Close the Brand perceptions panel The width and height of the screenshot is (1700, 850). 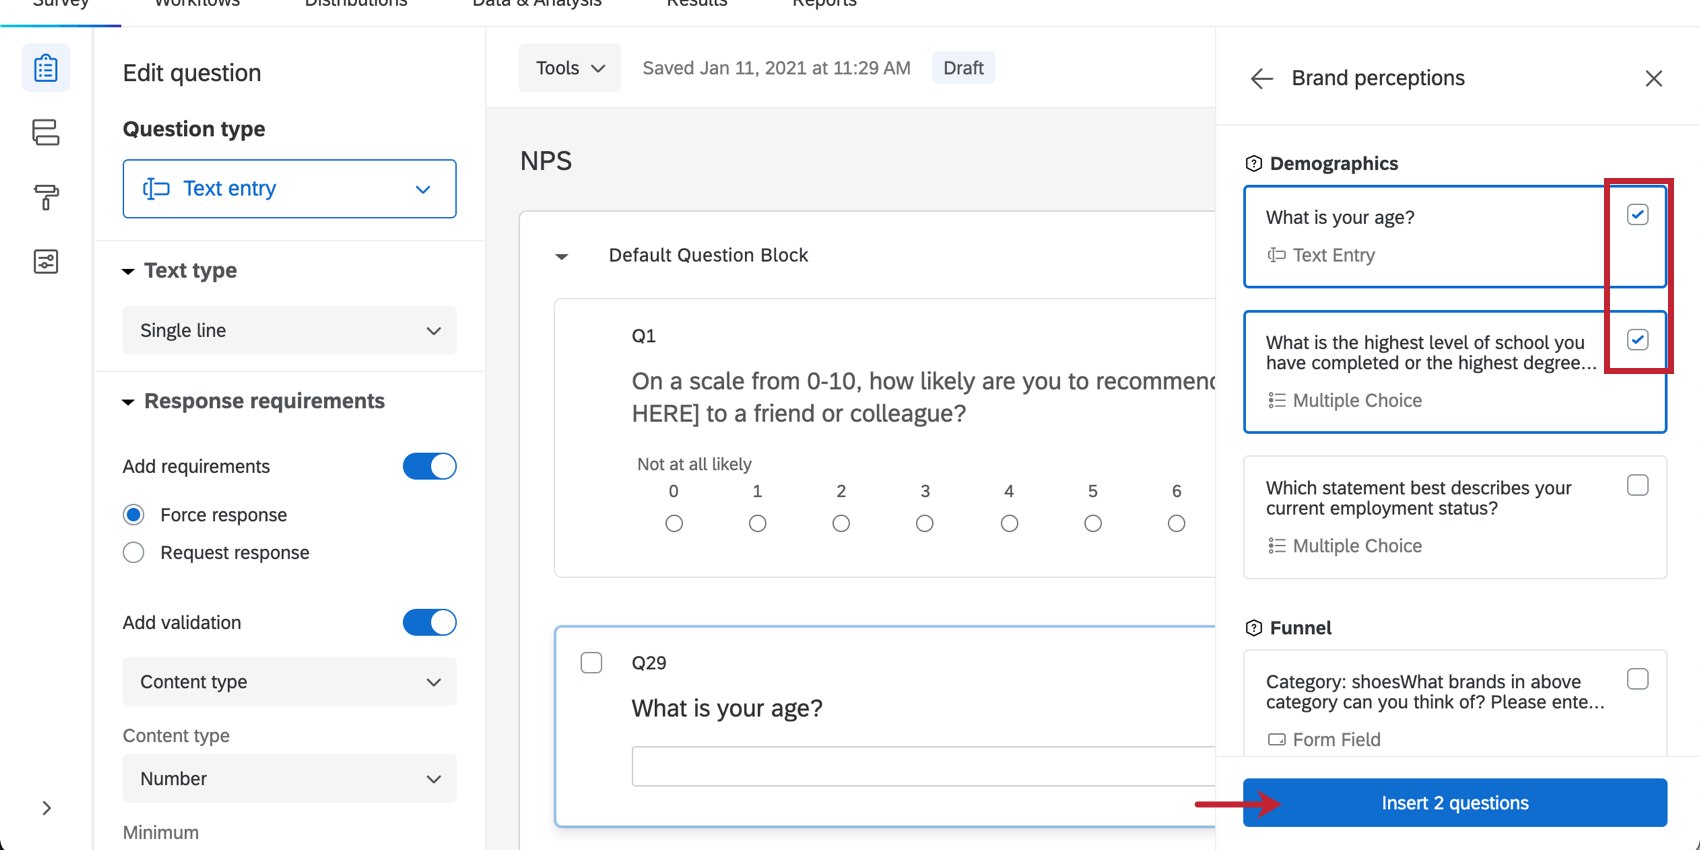(x=1654, y=79)
